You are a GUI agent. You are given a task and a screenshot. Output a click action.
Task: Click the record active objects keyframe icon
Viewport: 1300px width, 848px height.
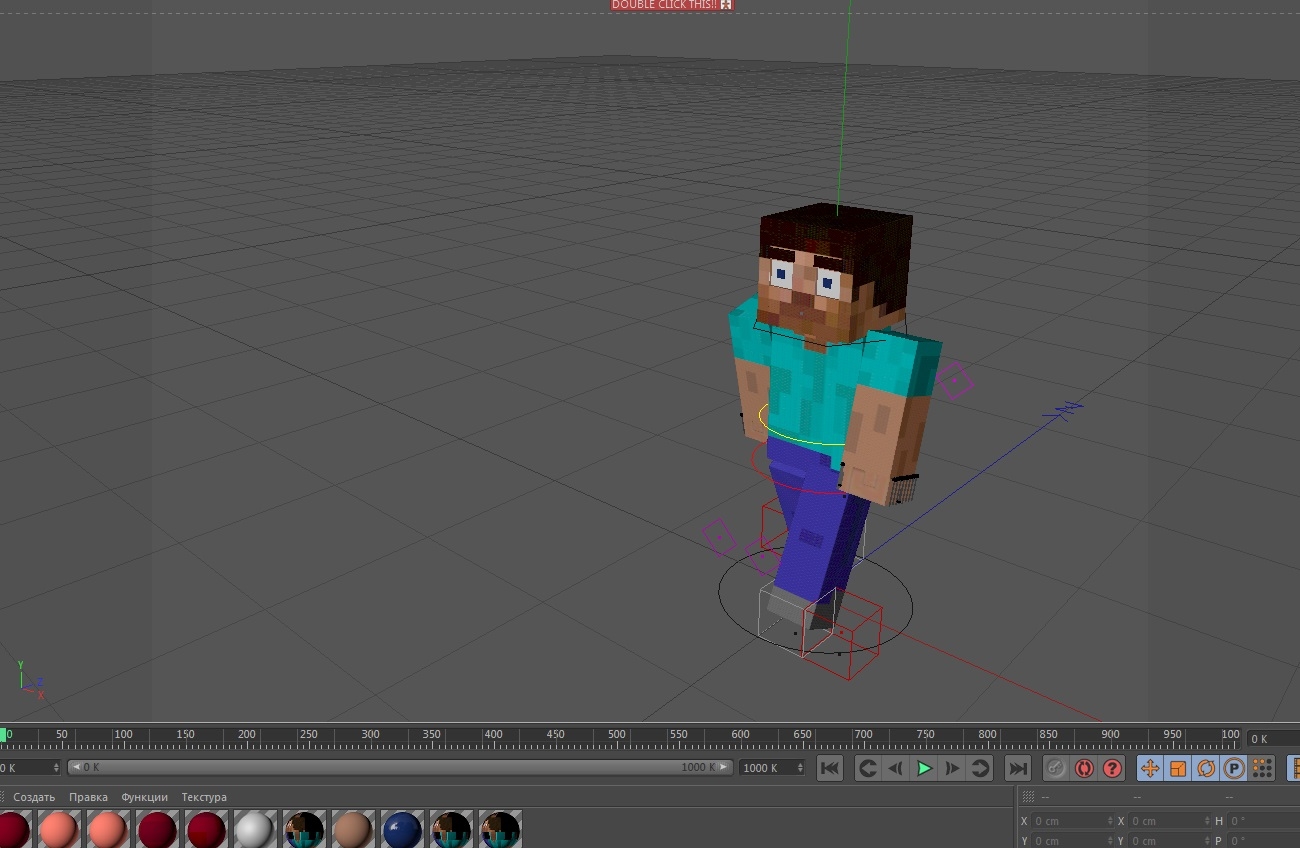pyautogui.click(x=1055, y=768)
